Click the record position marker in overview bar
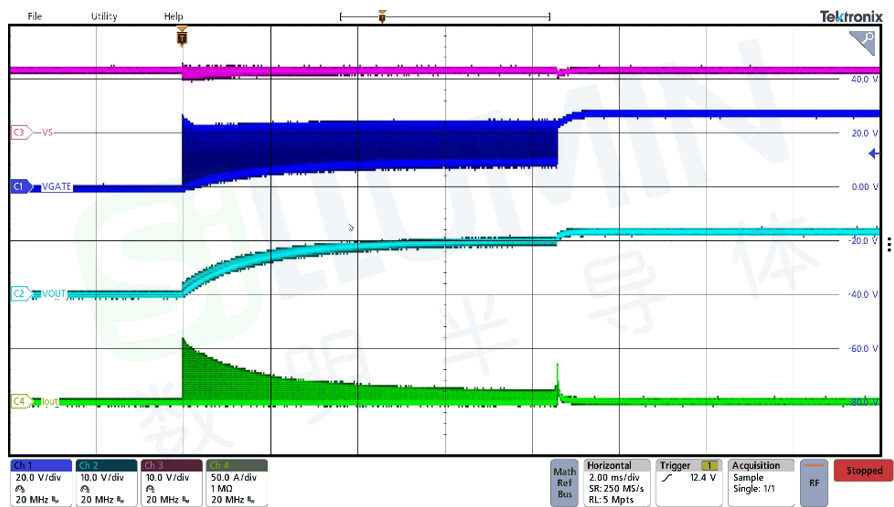The width and height of the screenshot is (894, 507). click(382, 16)
